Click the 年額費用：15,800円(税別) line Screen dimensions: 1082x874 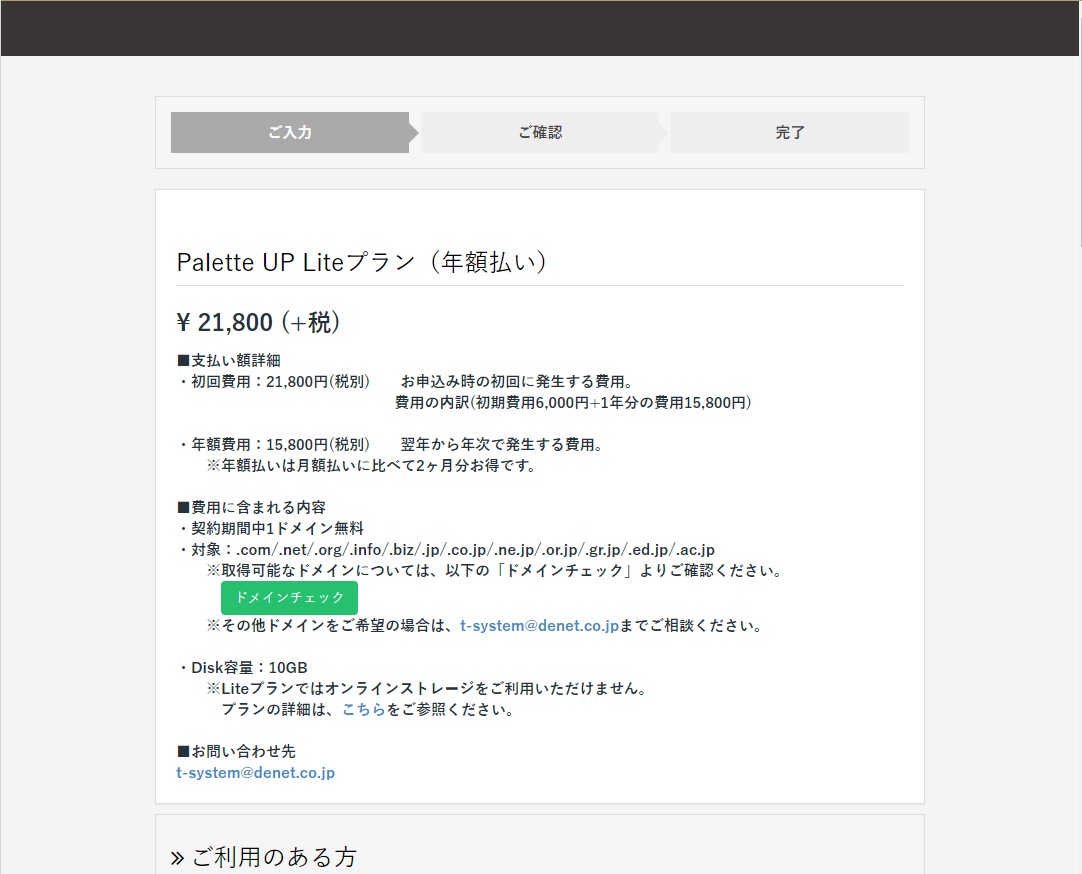[x=274, y=444]
